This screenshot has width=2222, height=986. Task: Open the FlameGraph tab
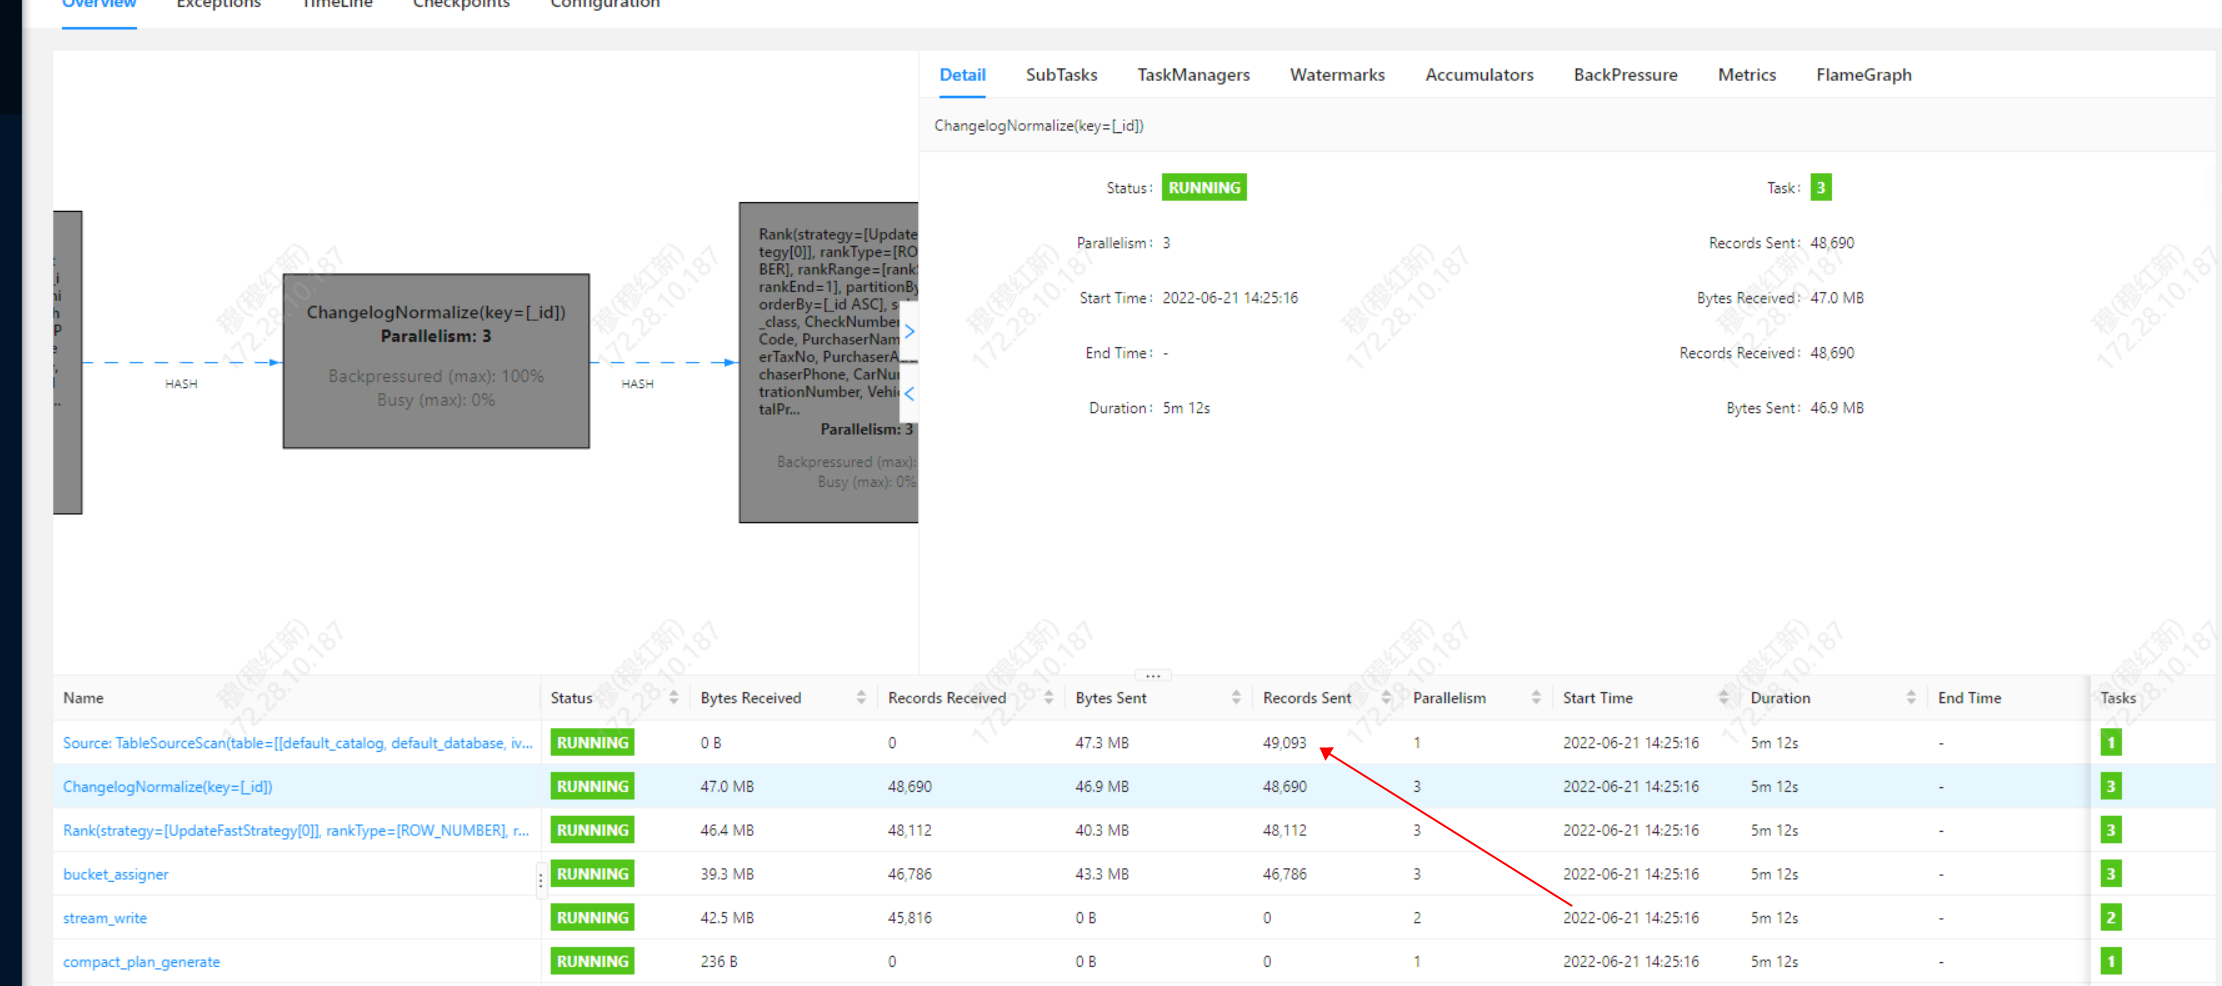click(x=1864, y=75)
